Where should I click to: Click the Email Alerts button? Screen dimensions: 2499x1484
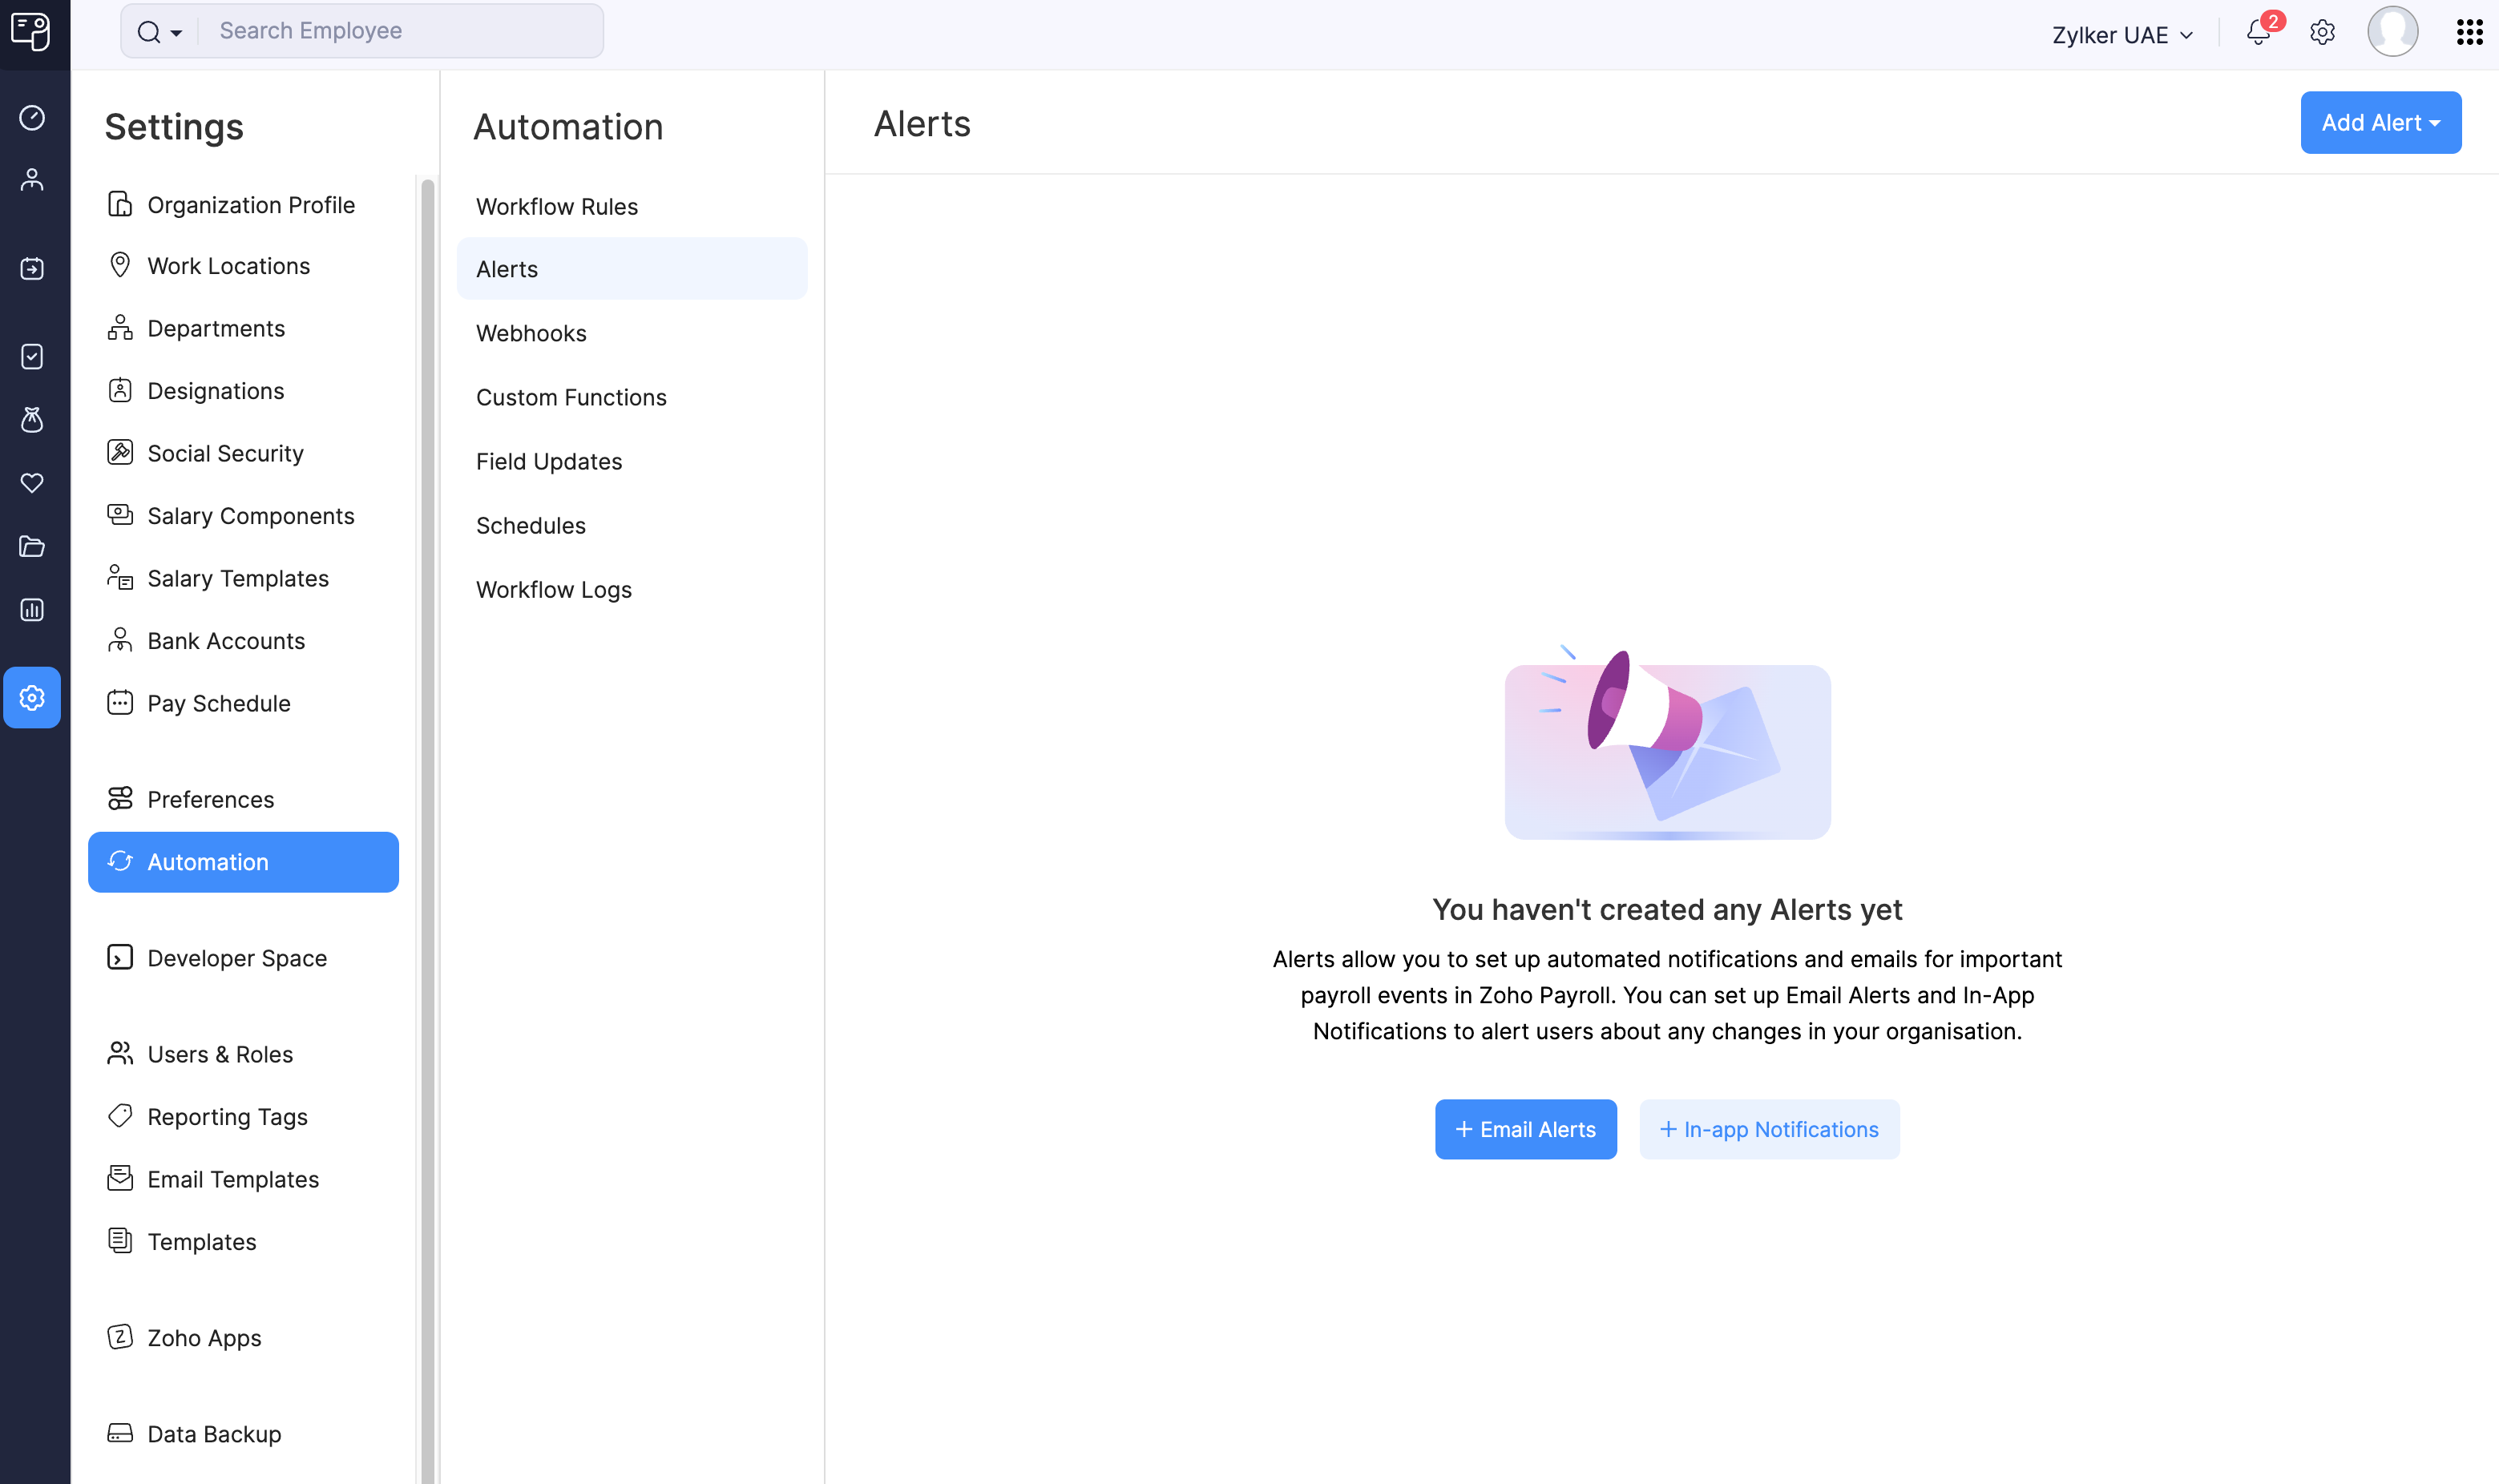[x=1525, y=1130]
